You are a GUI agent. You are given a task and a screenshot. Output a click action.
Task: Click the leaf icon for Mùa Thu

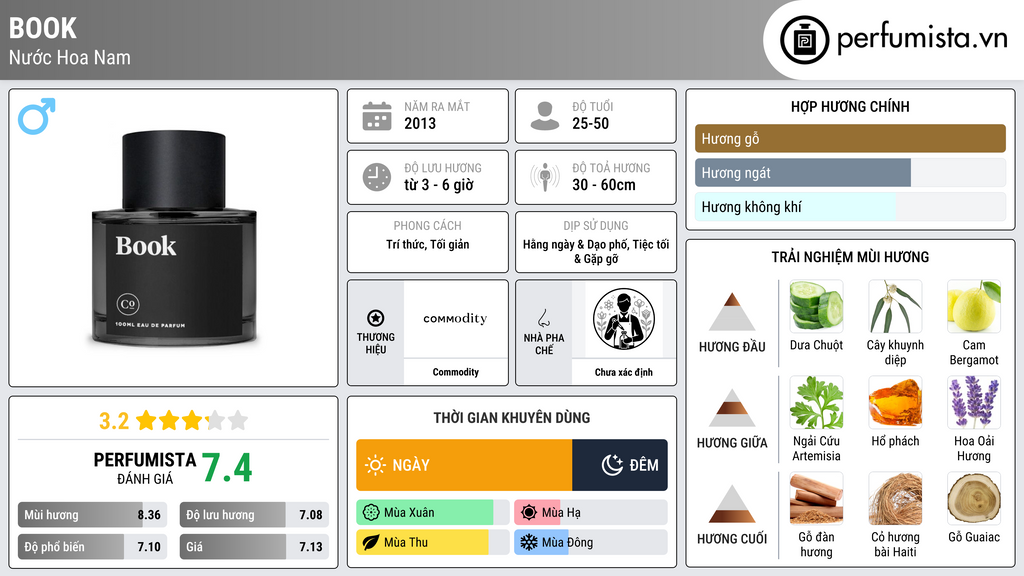(371, 542)
